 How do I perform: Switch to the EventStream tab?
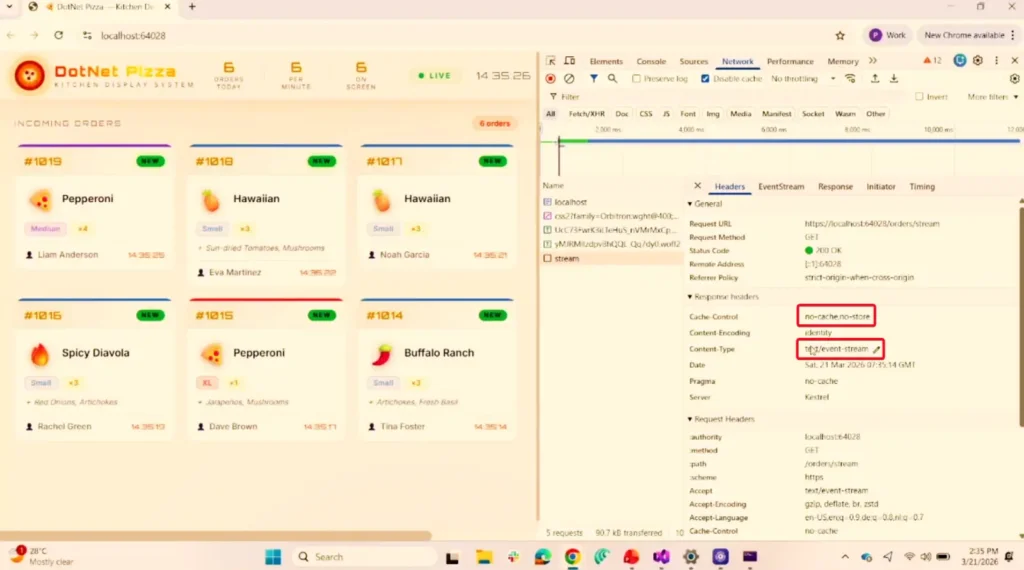(780, 187)
